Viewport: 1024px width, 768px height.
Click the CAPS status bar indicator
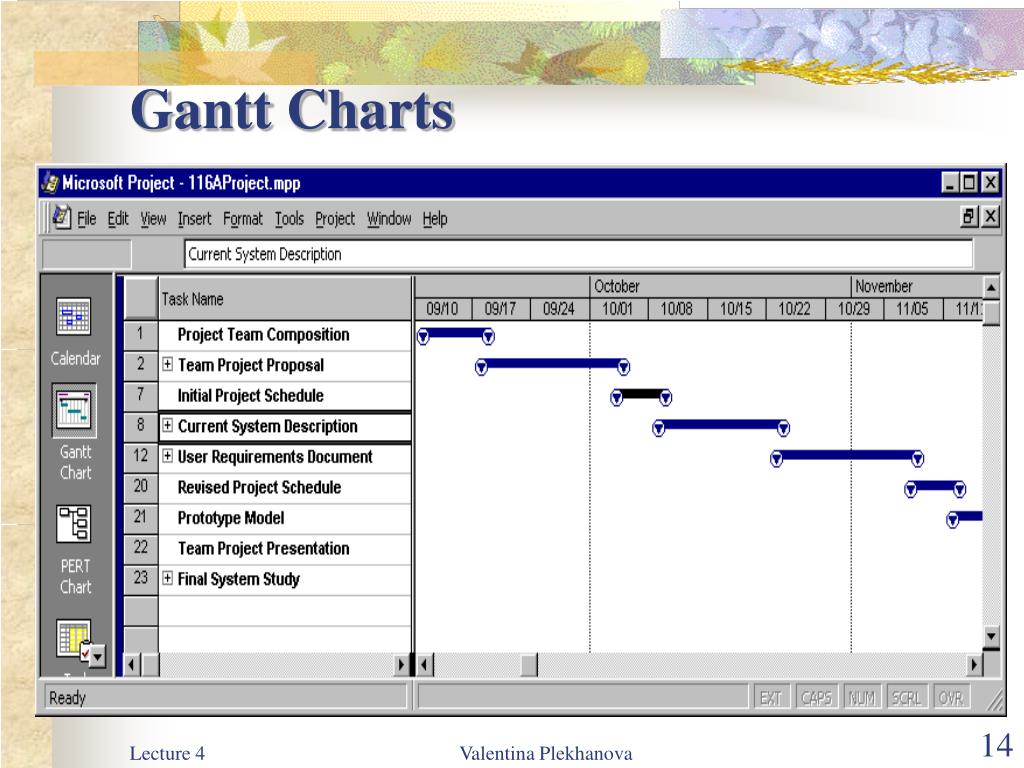[816, 698]
